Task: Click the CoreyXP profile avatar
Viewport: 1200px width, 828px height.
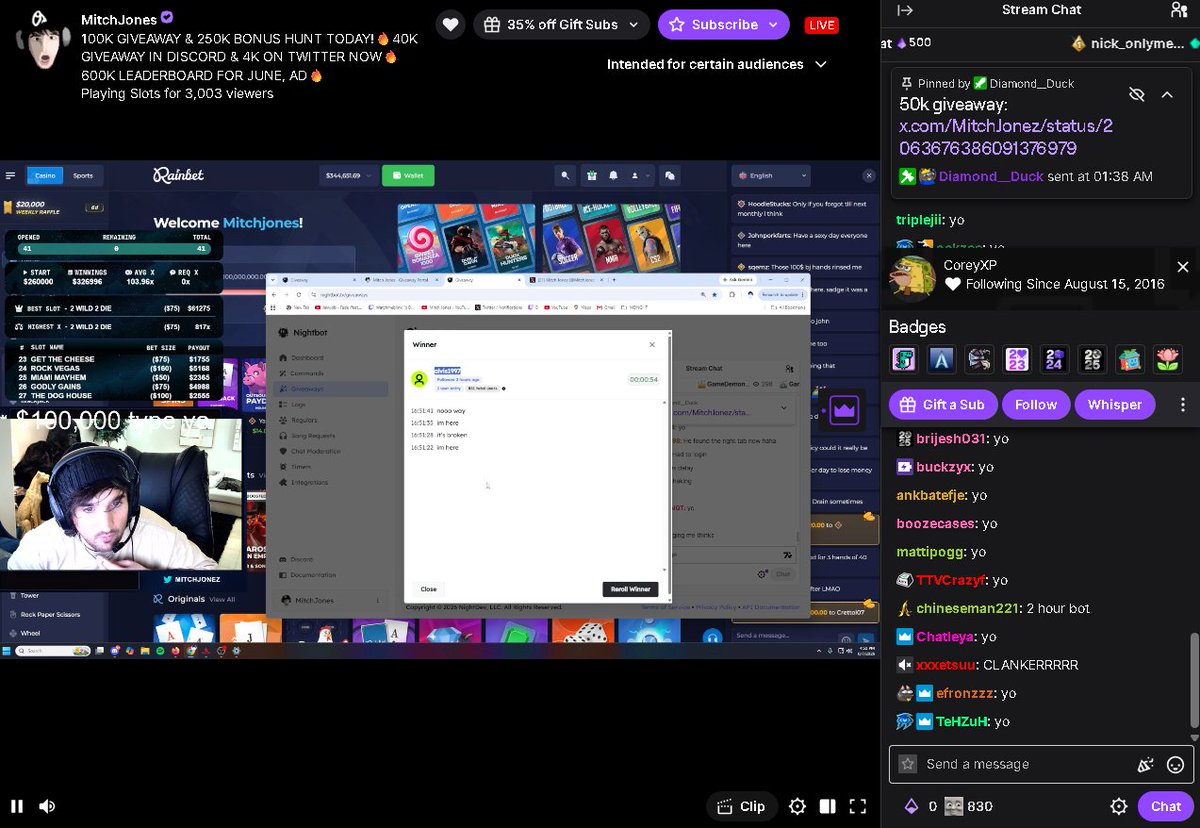Action: coord(912,278)
